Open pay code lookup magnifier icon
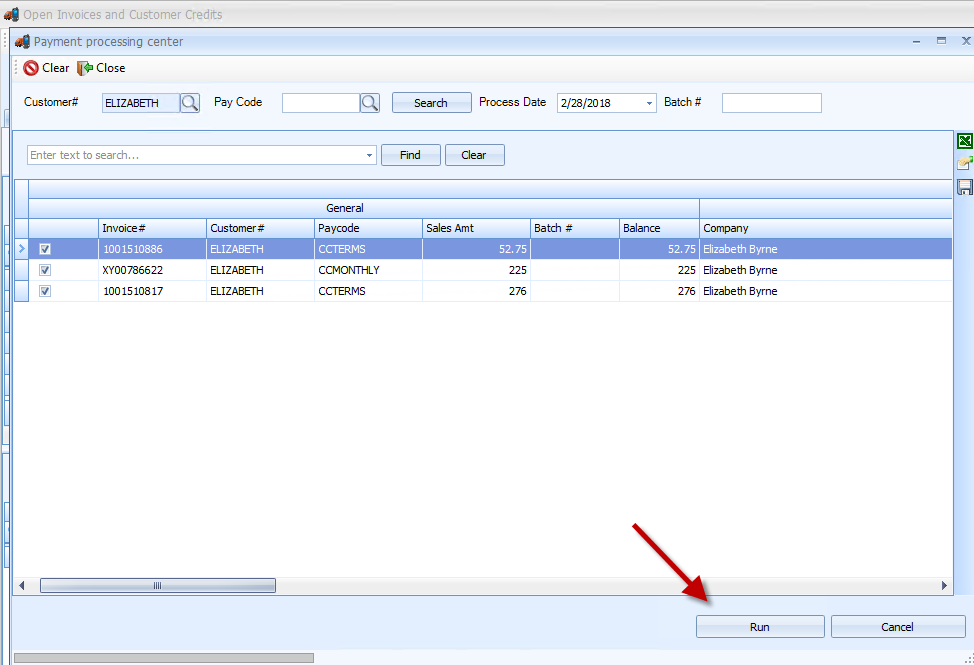 (370, 102)
